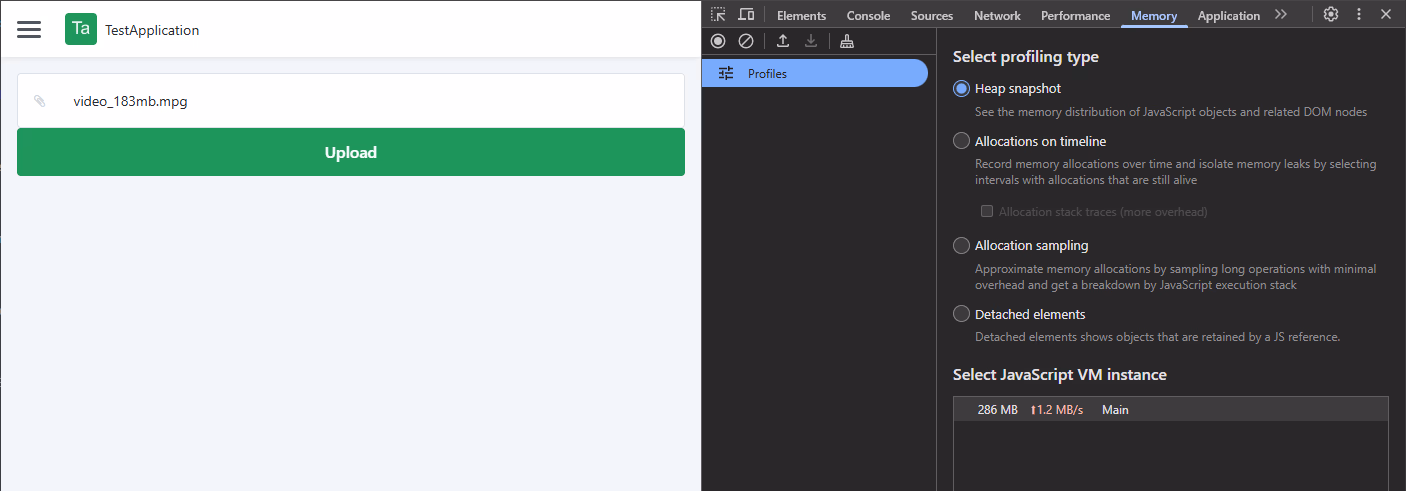
Task: Open DevTools settings gear
Action: 1331,14
